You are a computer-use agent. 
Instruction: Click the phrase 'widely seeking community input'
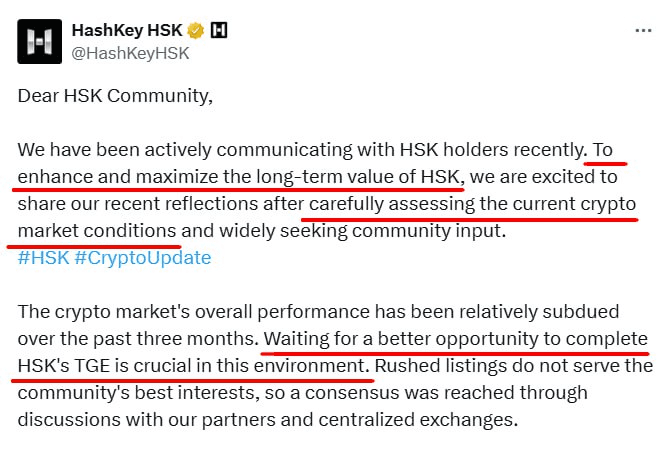tap(362, 231)
